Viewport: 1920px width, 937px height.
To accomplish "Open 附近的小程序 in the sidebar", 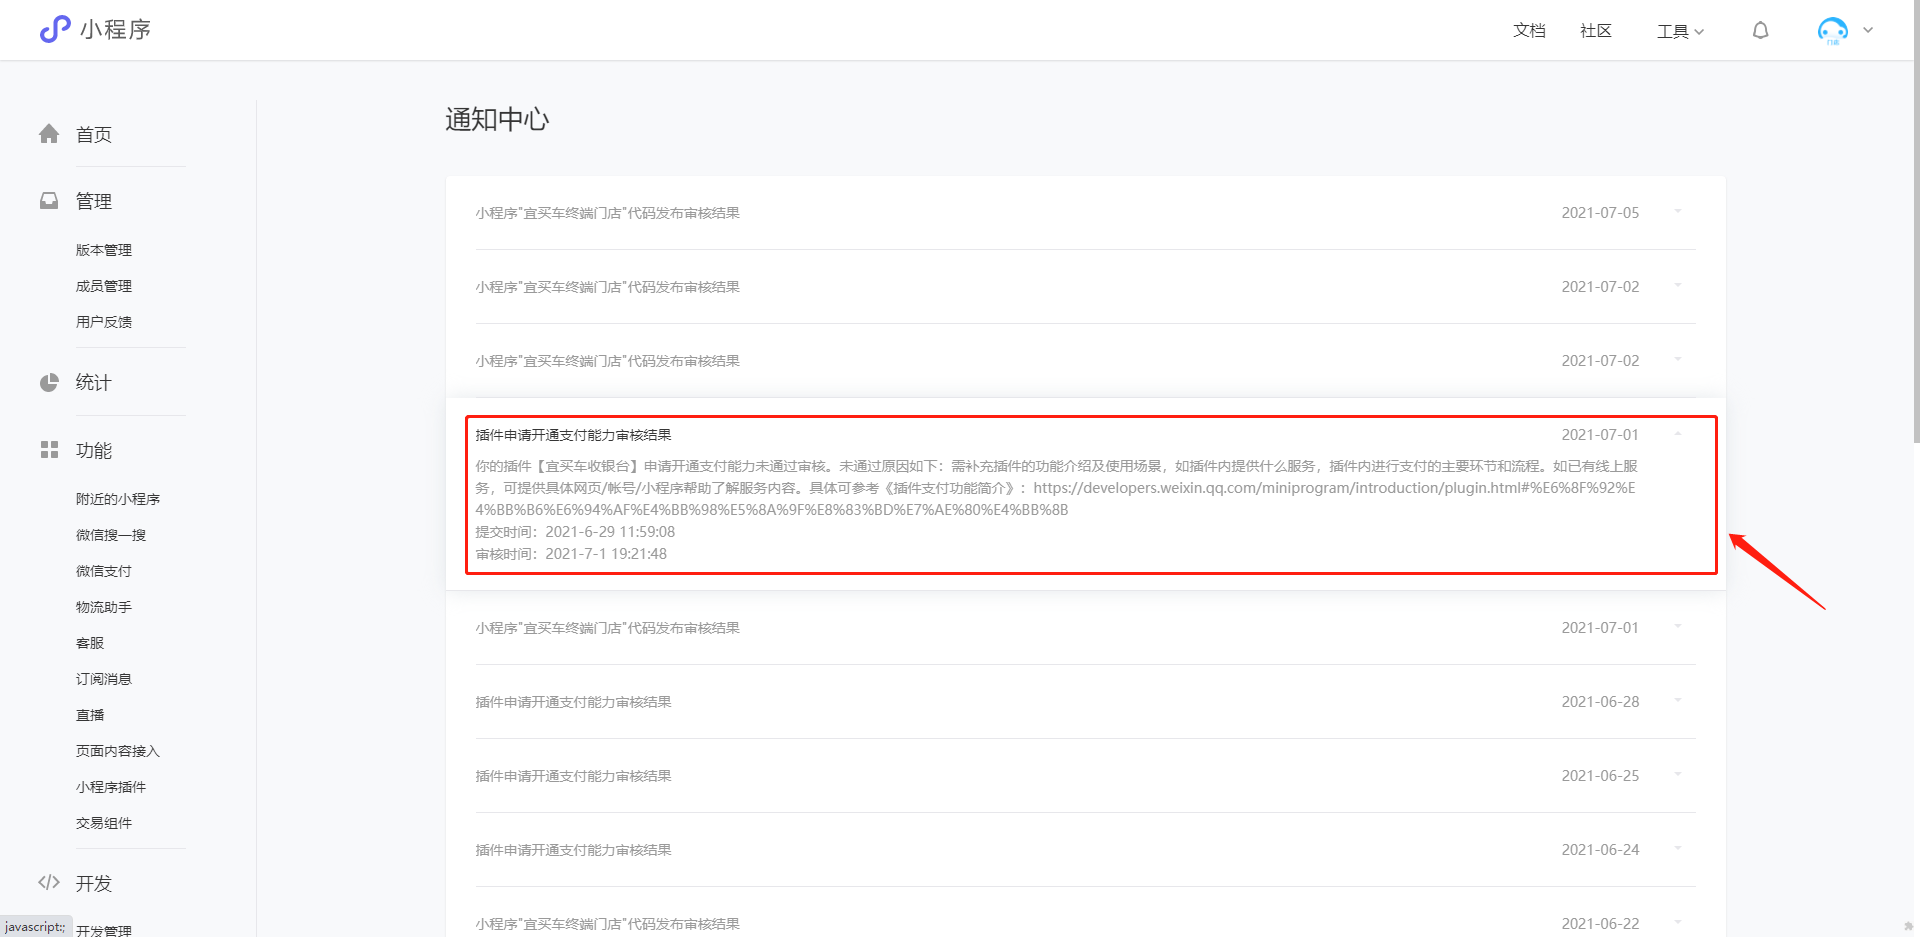I will coord(118,499).
